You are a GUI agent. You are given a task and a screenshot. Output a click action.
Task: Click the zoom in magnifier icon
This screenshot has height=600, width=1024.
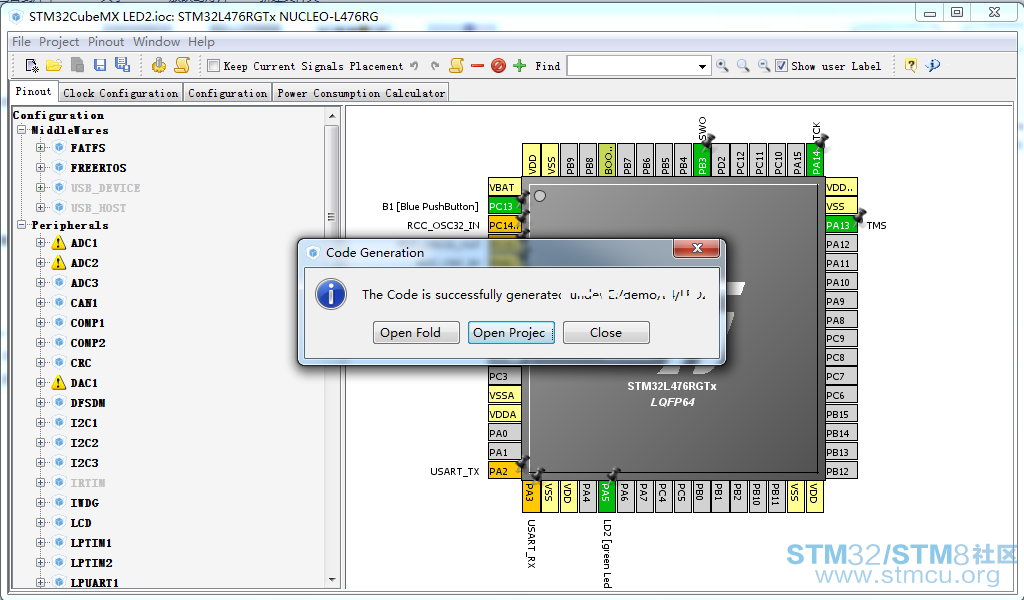722,66
